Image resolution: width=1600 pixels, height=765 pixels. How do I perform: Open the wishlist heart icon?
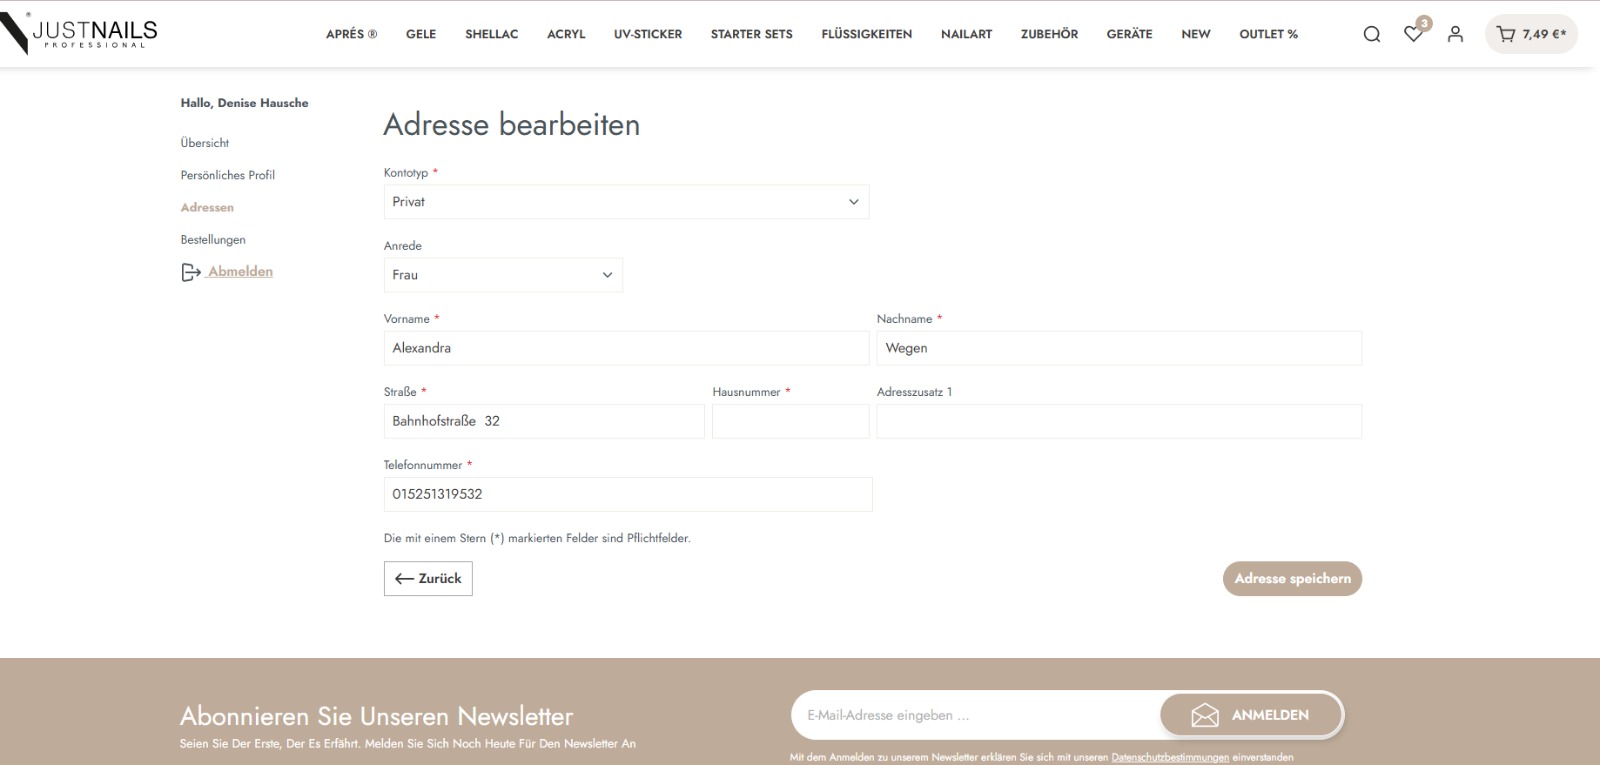(1413, 34)
